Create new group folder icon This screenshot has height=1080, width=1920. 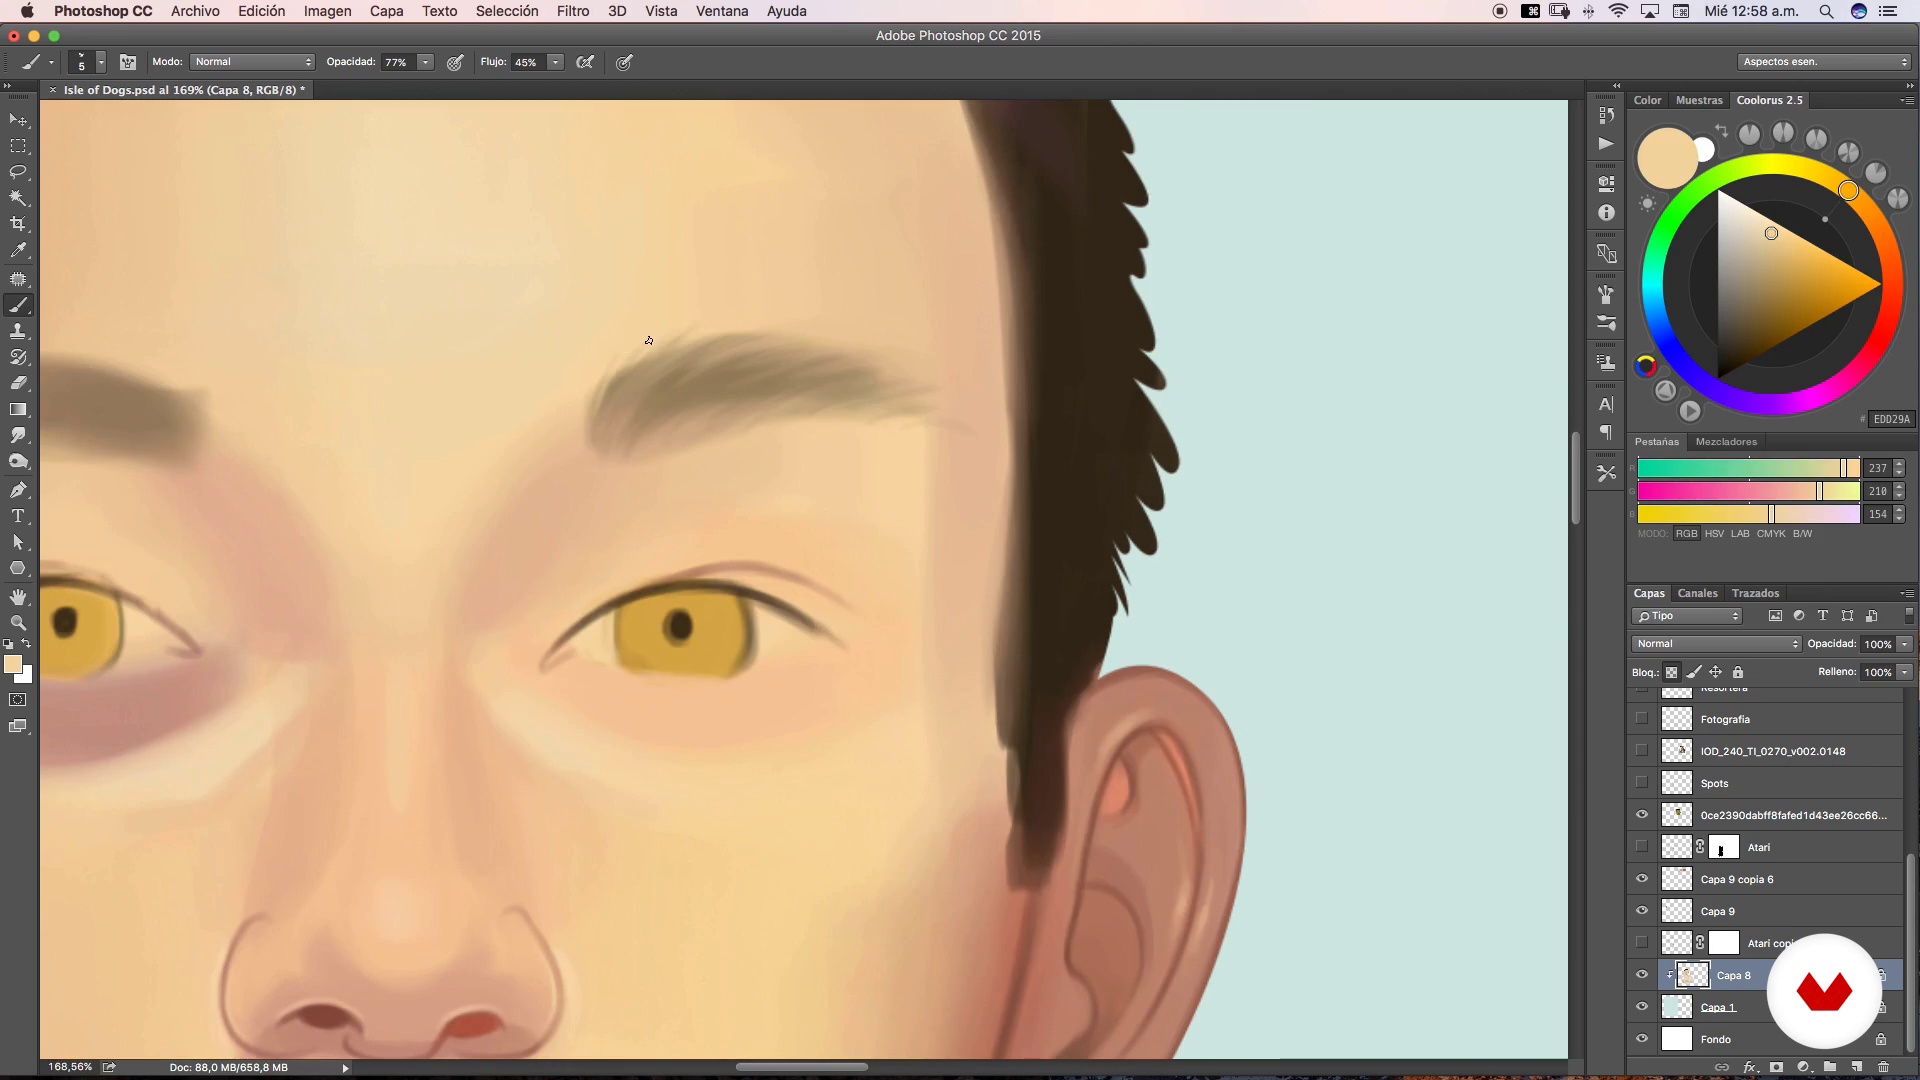(1830, 1067)
